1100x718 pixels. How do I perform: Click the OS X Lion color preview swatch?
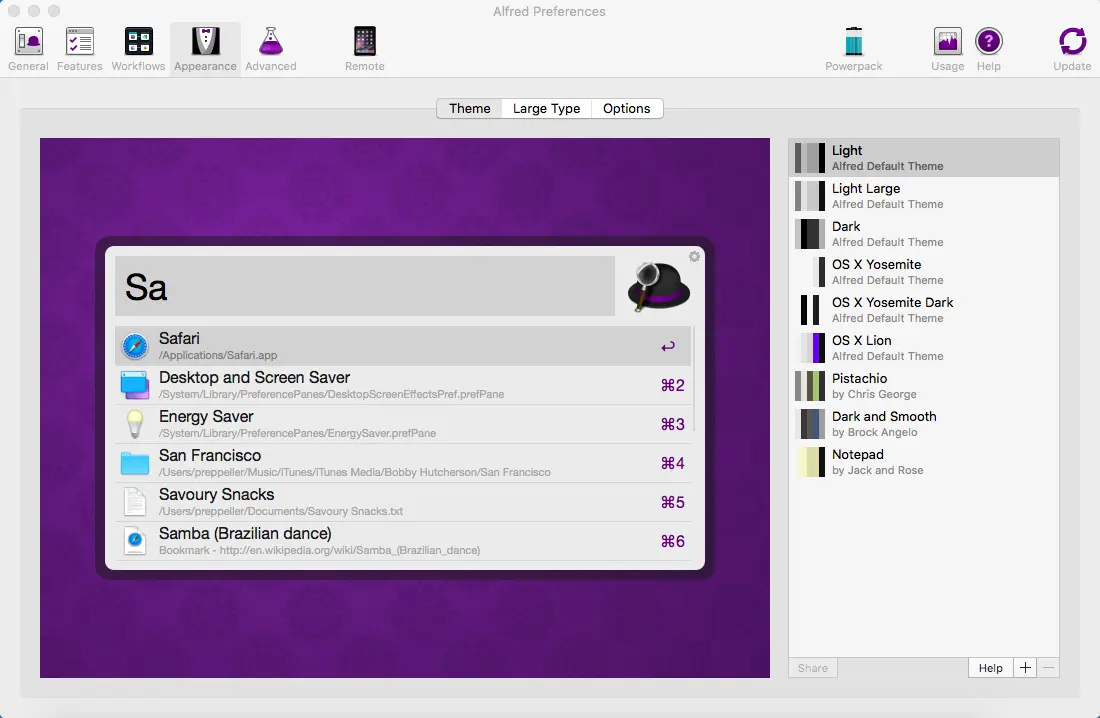coord(810,347)
